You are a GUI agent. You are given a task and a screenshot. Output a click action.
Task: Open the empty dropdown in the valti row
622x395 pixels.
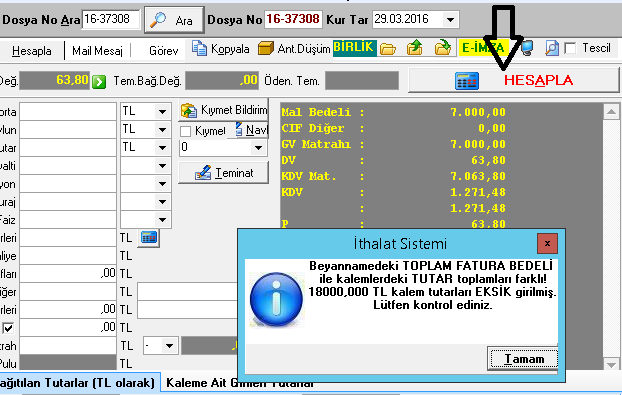click(162, 166)
